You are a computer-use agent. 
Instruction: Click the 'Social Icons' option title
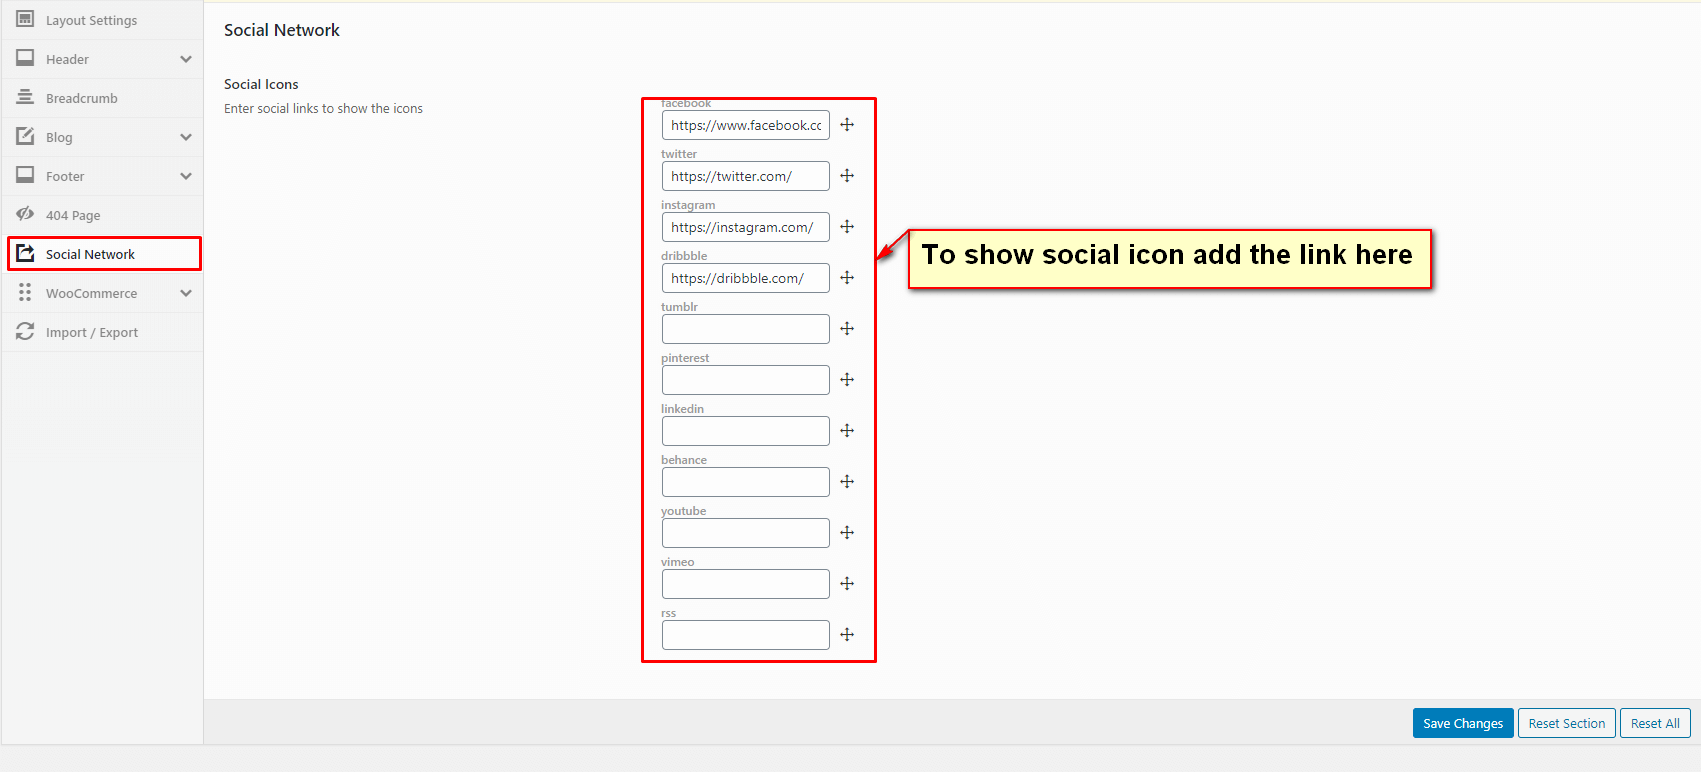point(261,84)
